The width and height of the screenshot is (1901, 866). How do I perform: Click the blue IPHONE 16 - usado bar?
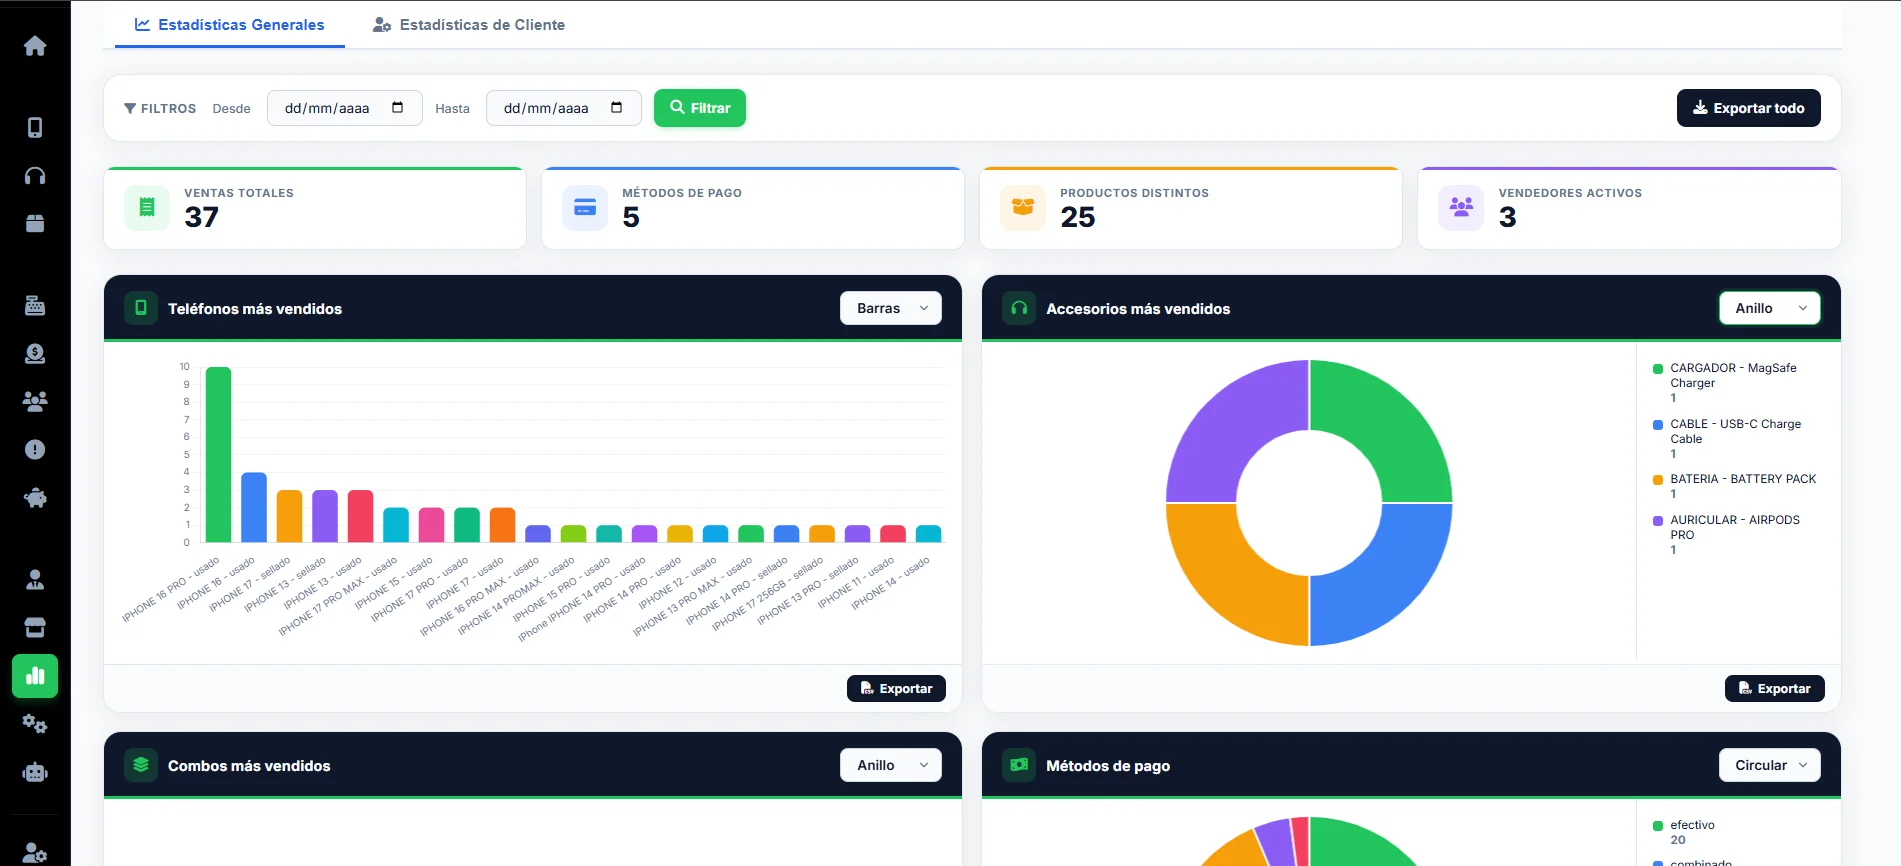point(254,507)
